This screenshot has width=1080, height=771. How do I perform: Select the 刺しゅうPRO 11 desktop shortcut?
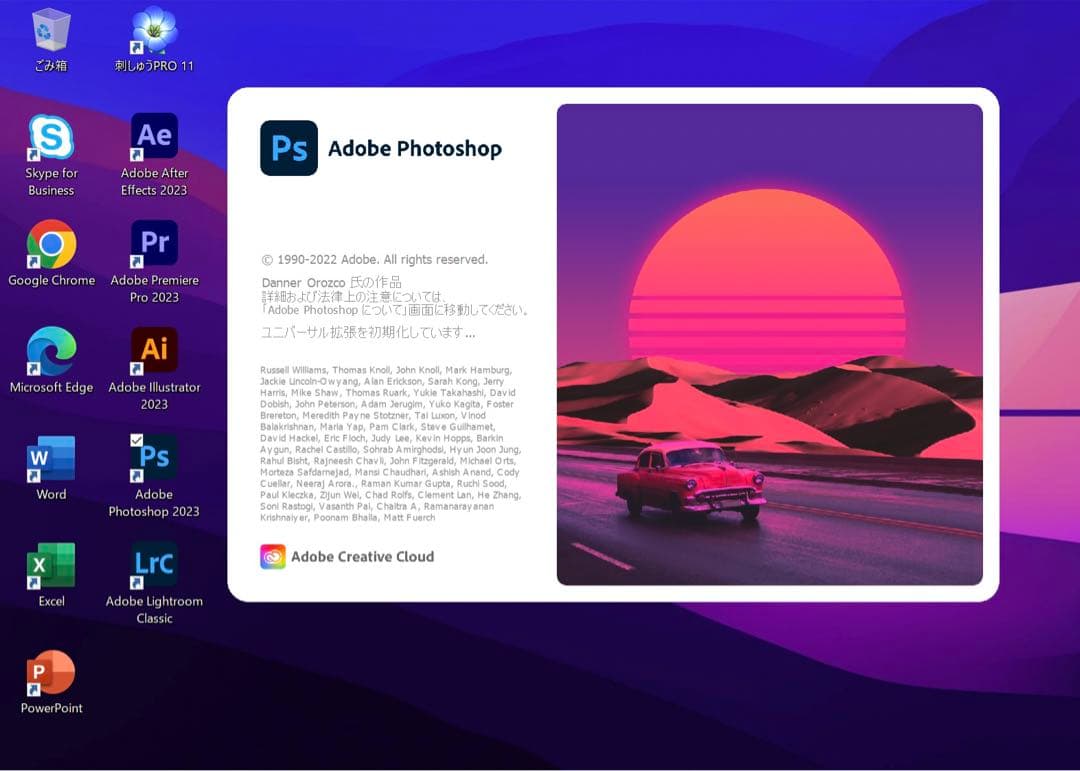pyautogui.click(x=154, y=30)
